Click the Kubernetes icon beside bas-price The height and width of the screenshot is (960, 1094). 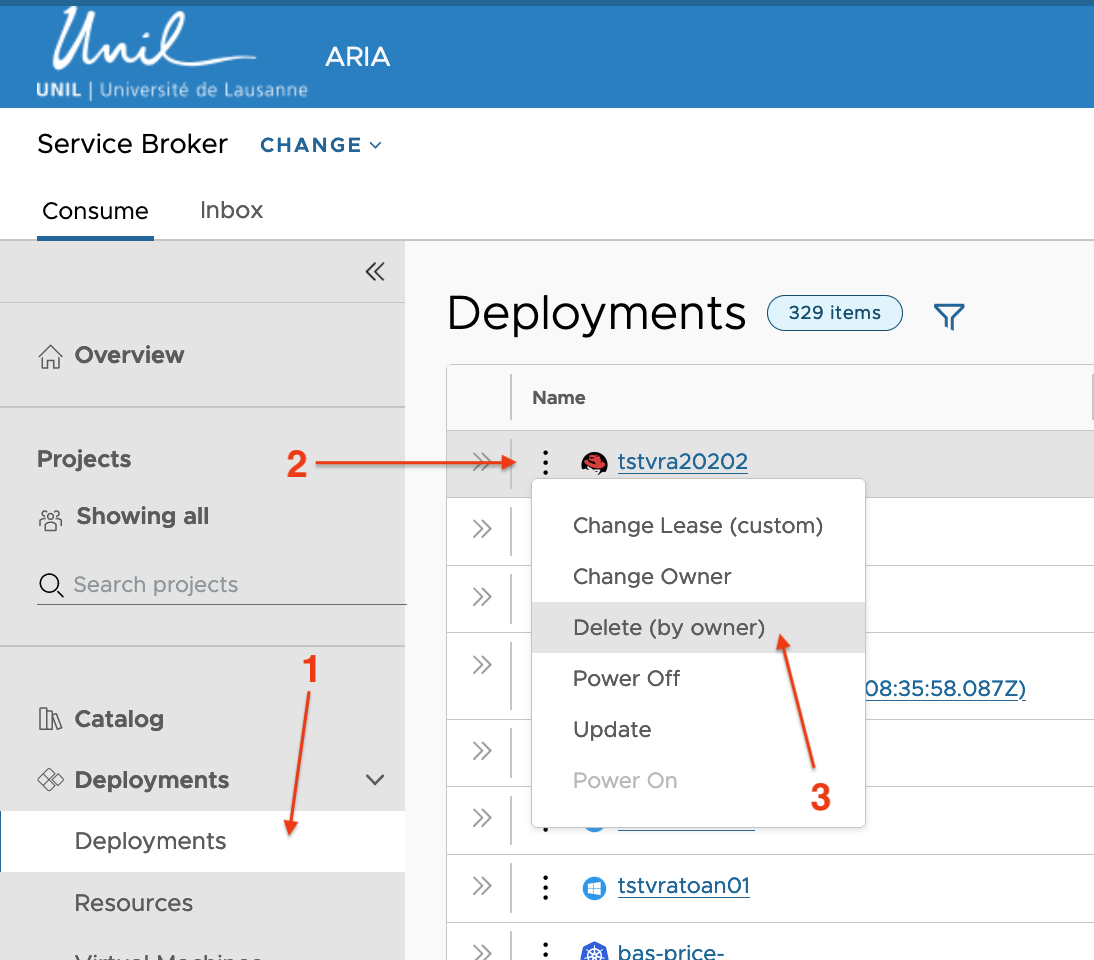pyautogui.click(x=594, y=951)
